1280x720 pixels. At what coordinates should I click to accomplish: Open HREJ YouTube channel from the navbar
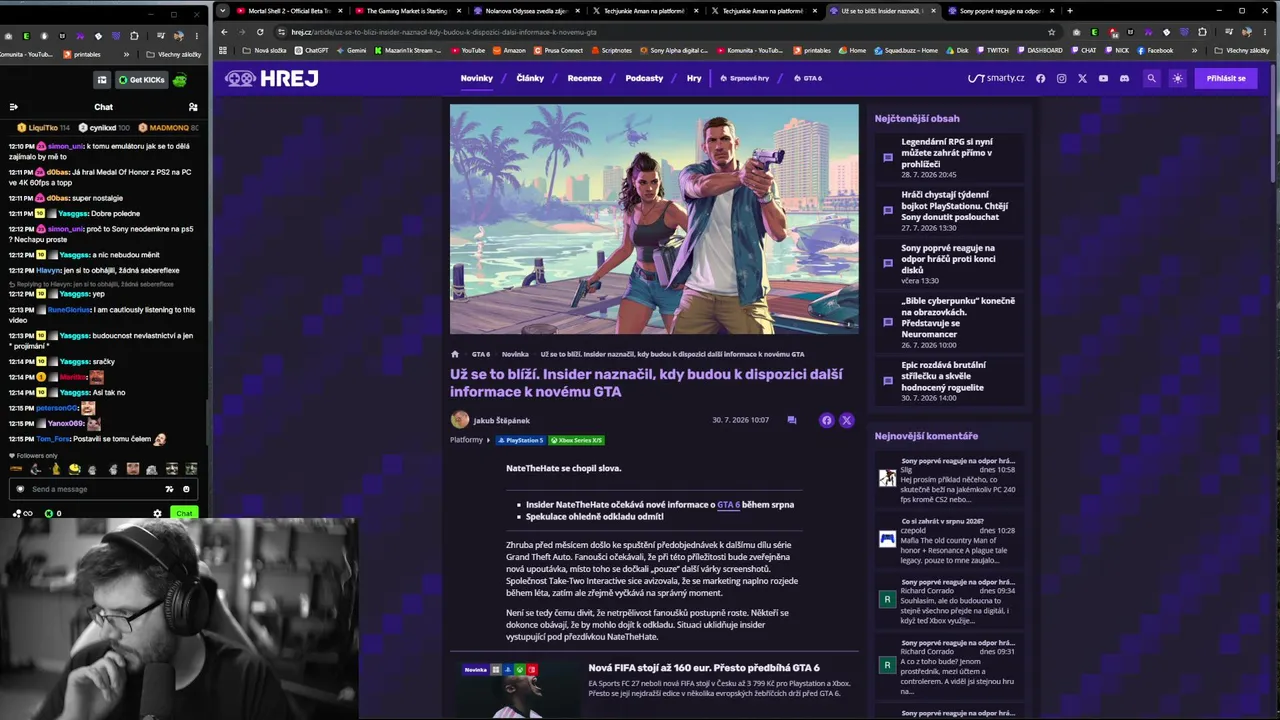click(1103, 78)
